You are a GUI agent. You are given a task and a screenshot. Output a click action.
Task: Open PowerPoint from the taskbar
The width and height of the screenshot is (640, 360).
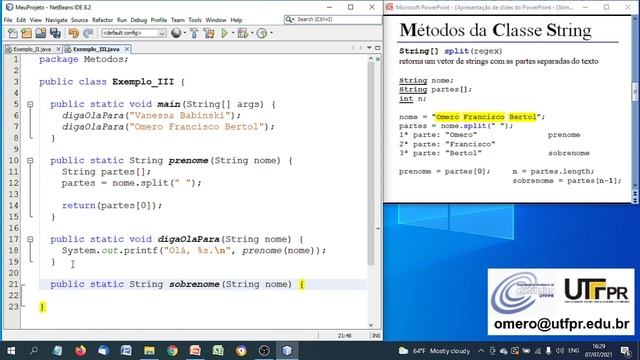point(195,351)
